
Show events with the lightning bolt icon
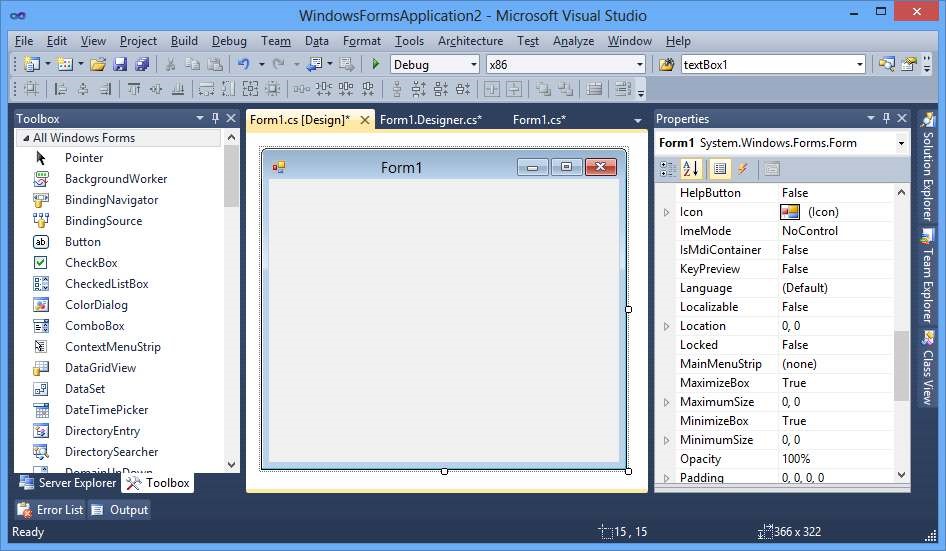pos(743,168)
